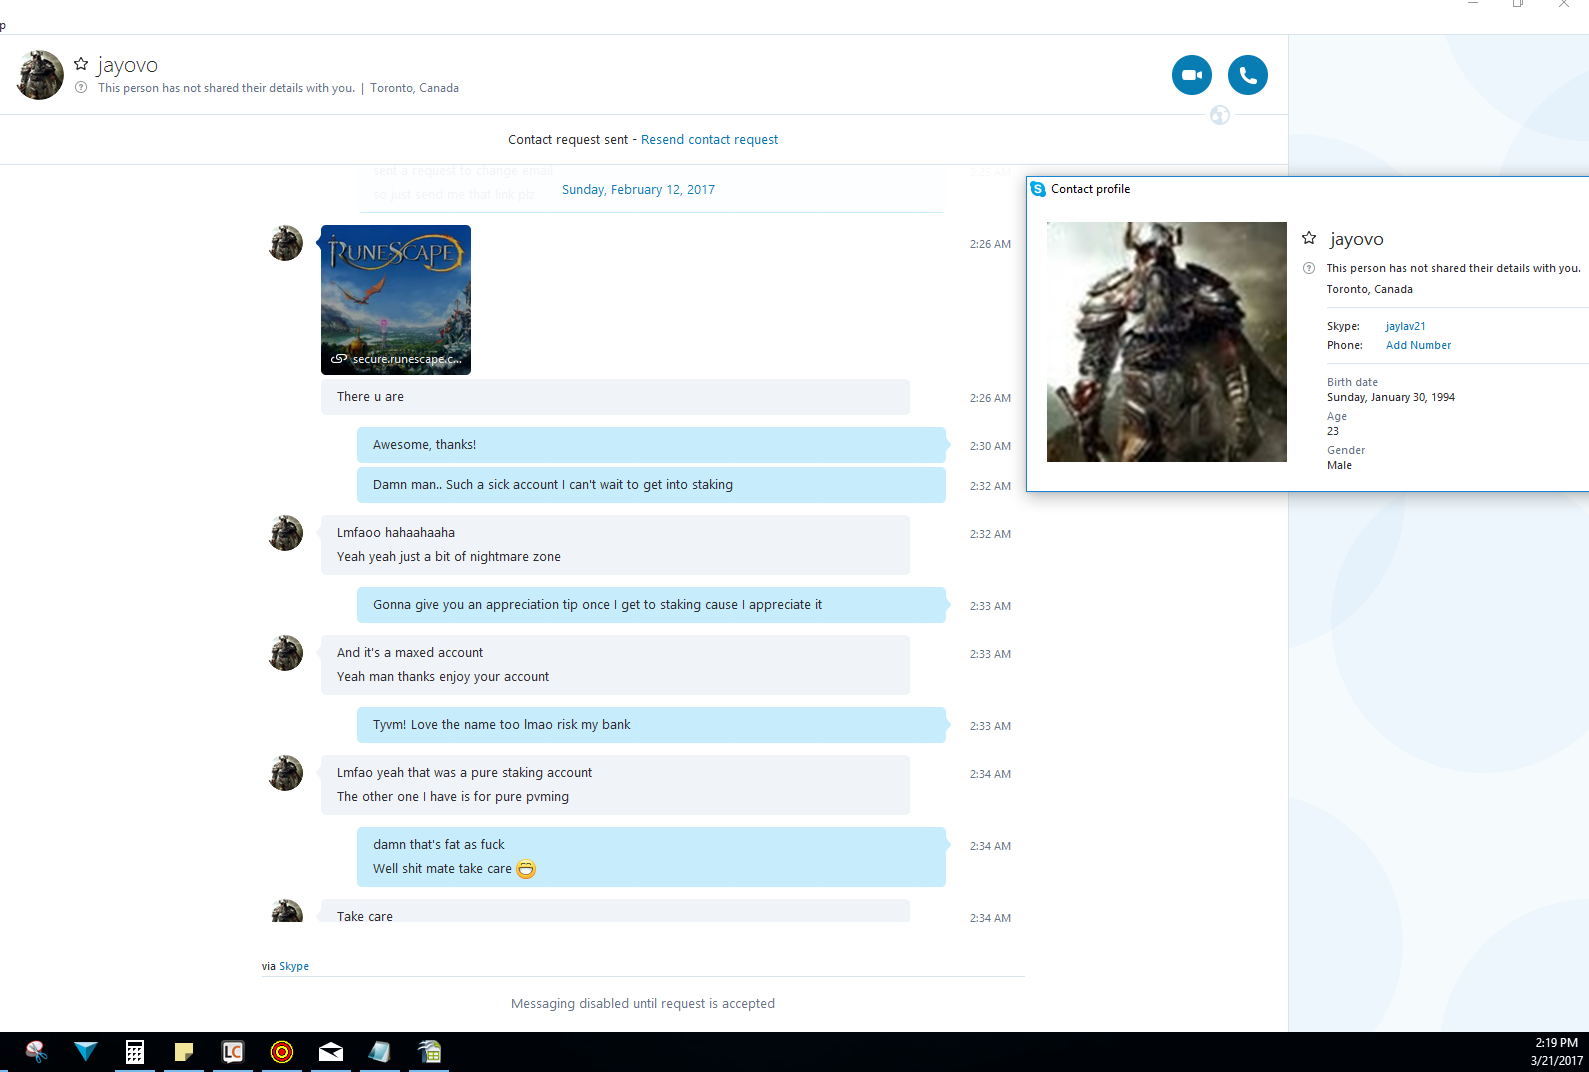Click Resend contact request link
The height and width of the screenshot is (1072, 1589).
click(709, 140)
